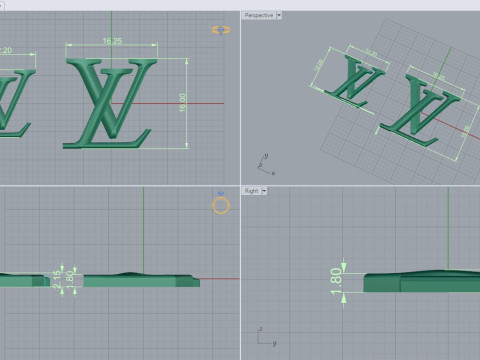Select the 1.80 dimension in the lower-left viewport
The height and width of the screenshot is (360, 480).
pyautogui.click(x=69, y=280)
